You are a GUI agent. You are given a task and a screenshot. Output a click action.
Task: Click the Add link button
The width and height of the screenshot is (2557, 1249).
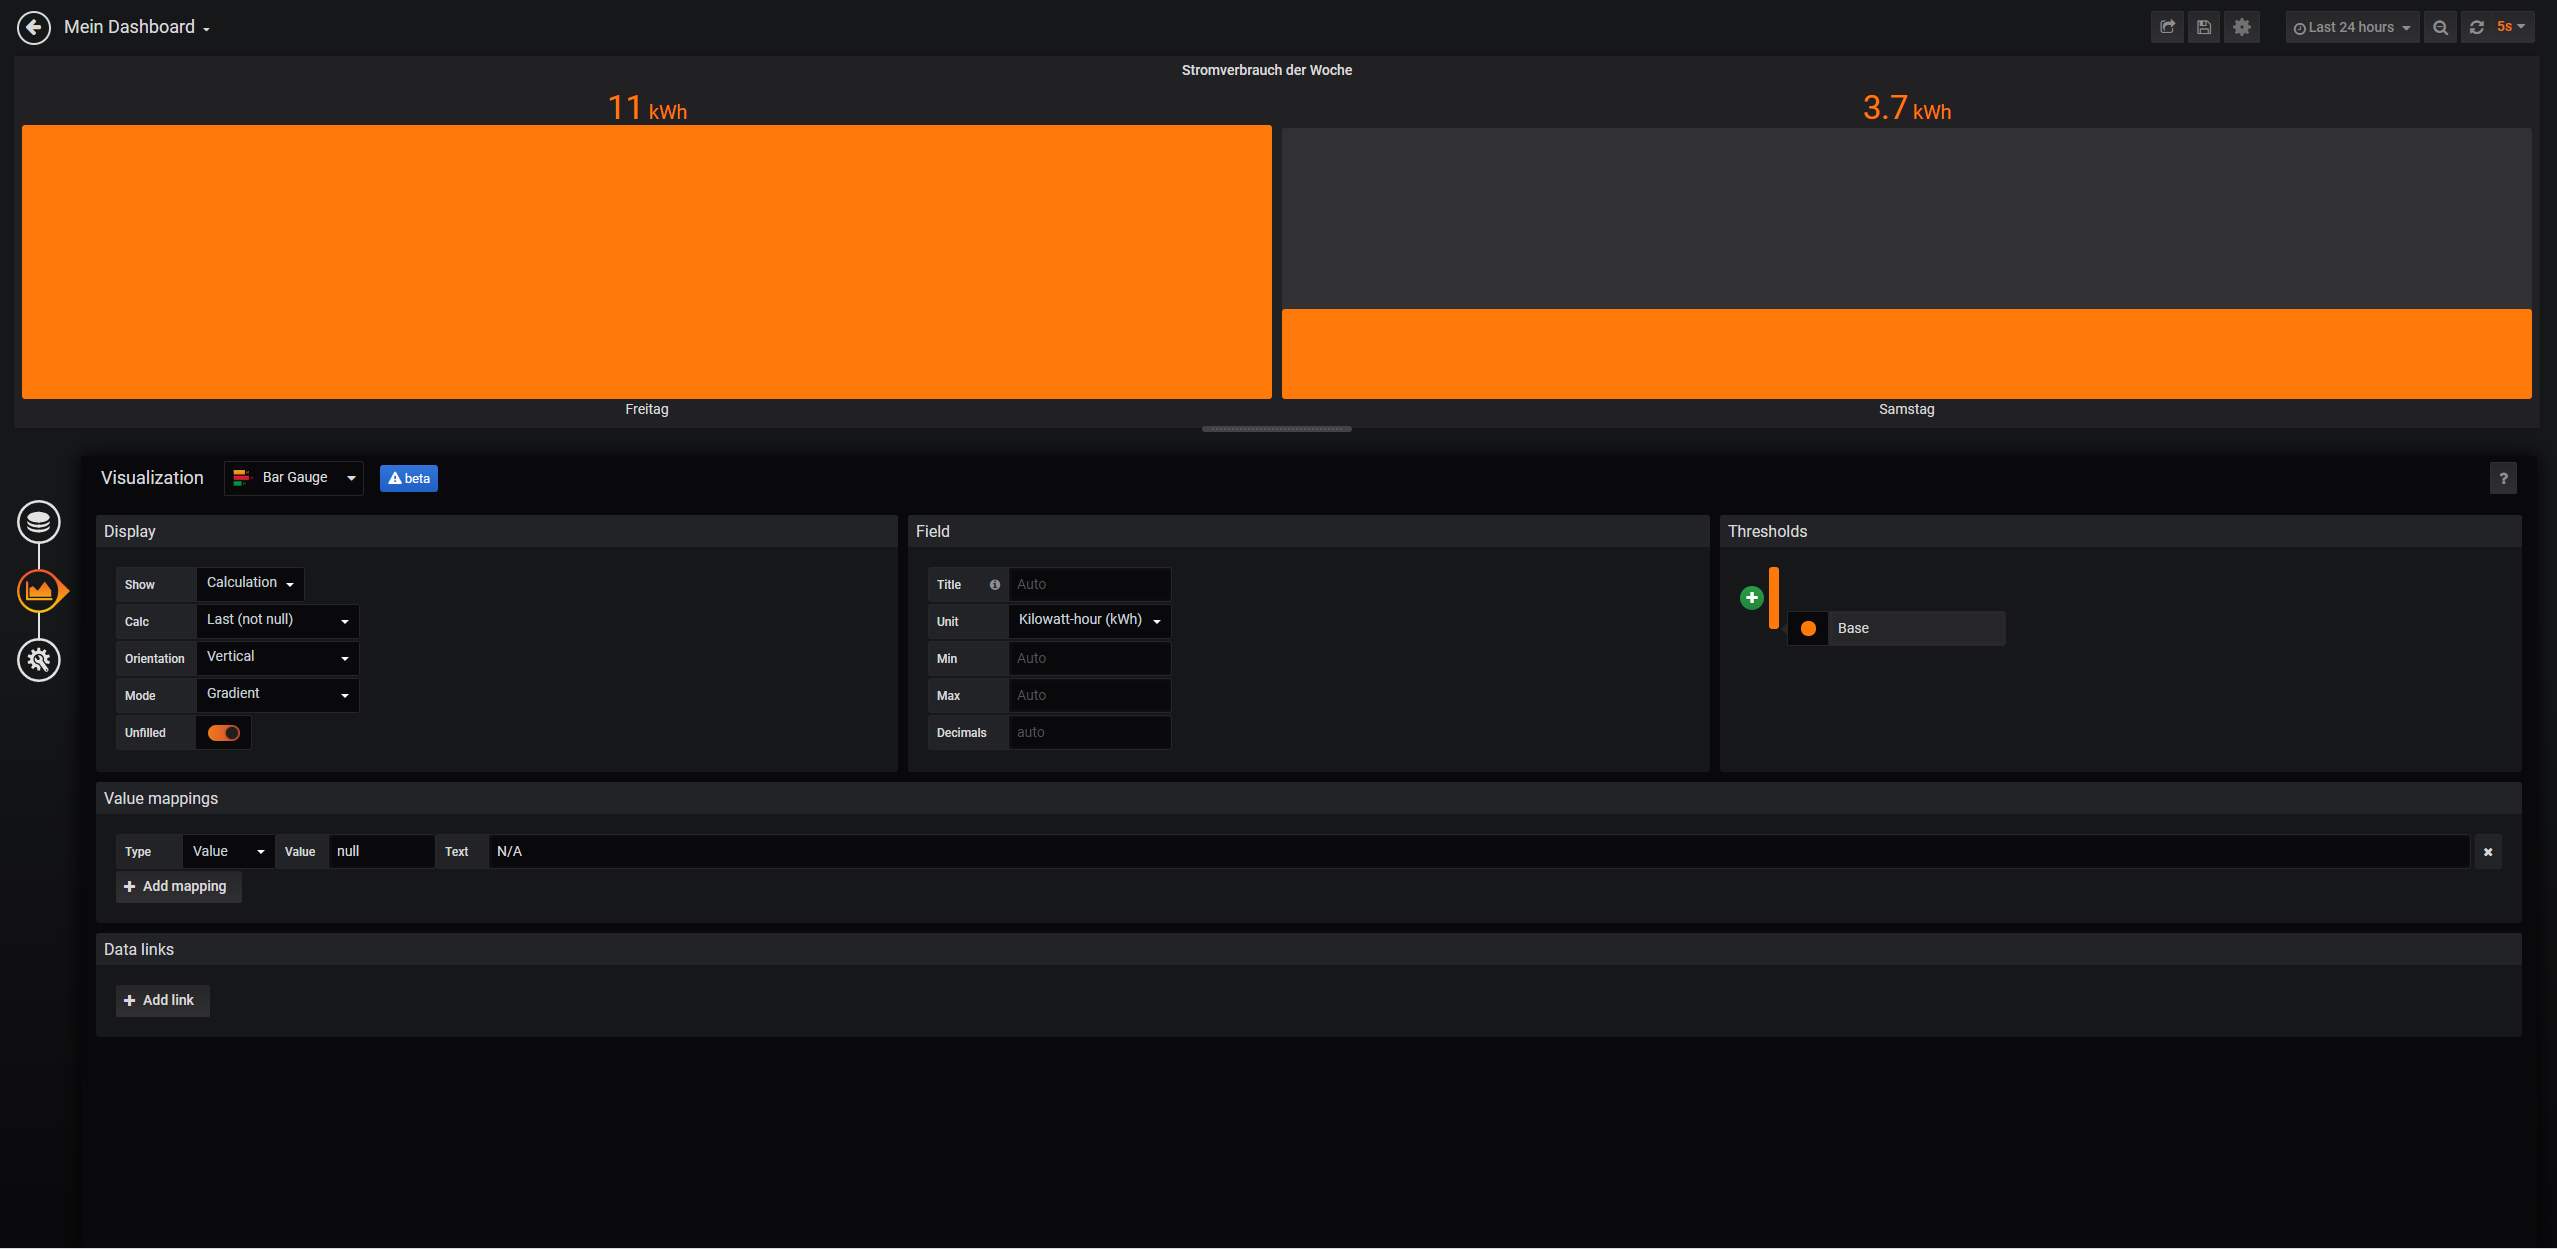tap(161, 1001)
